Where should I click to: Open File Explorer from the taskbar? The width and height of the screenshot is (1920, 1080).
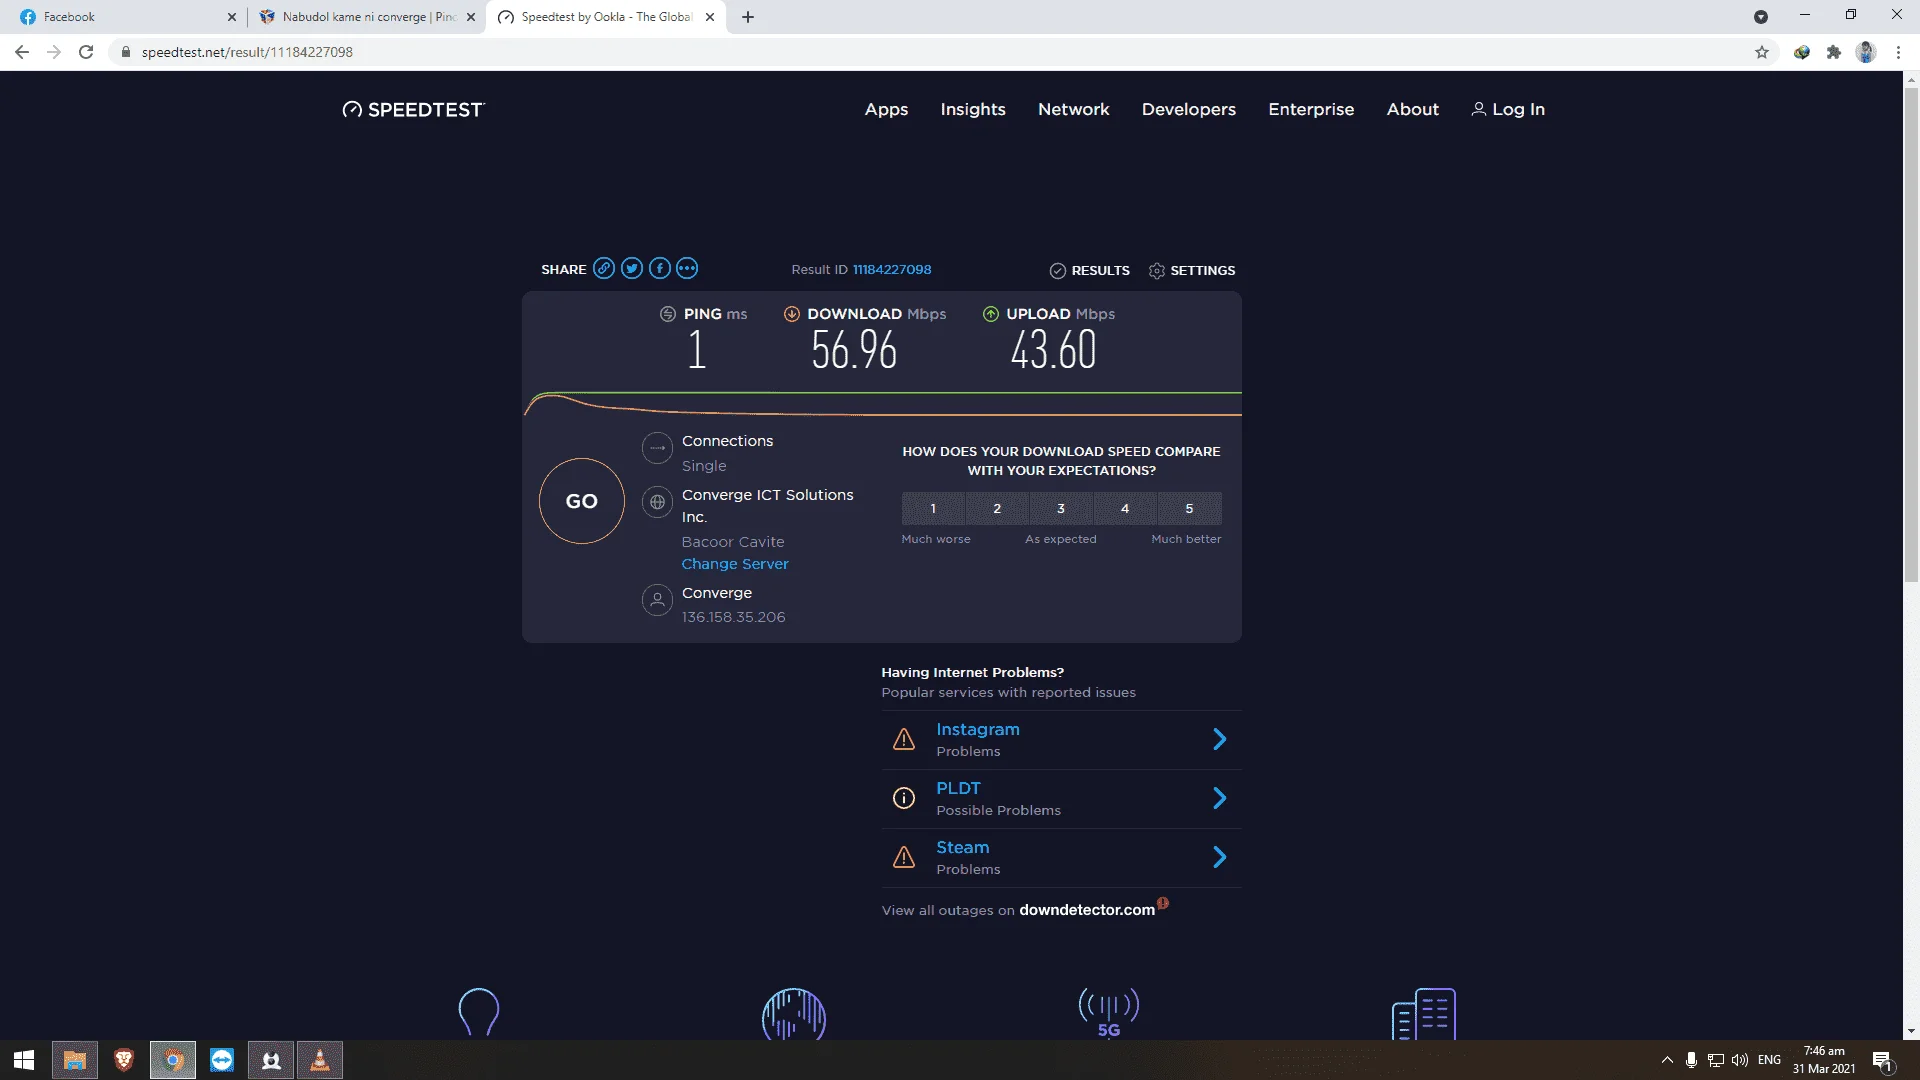click(75, 1060)
